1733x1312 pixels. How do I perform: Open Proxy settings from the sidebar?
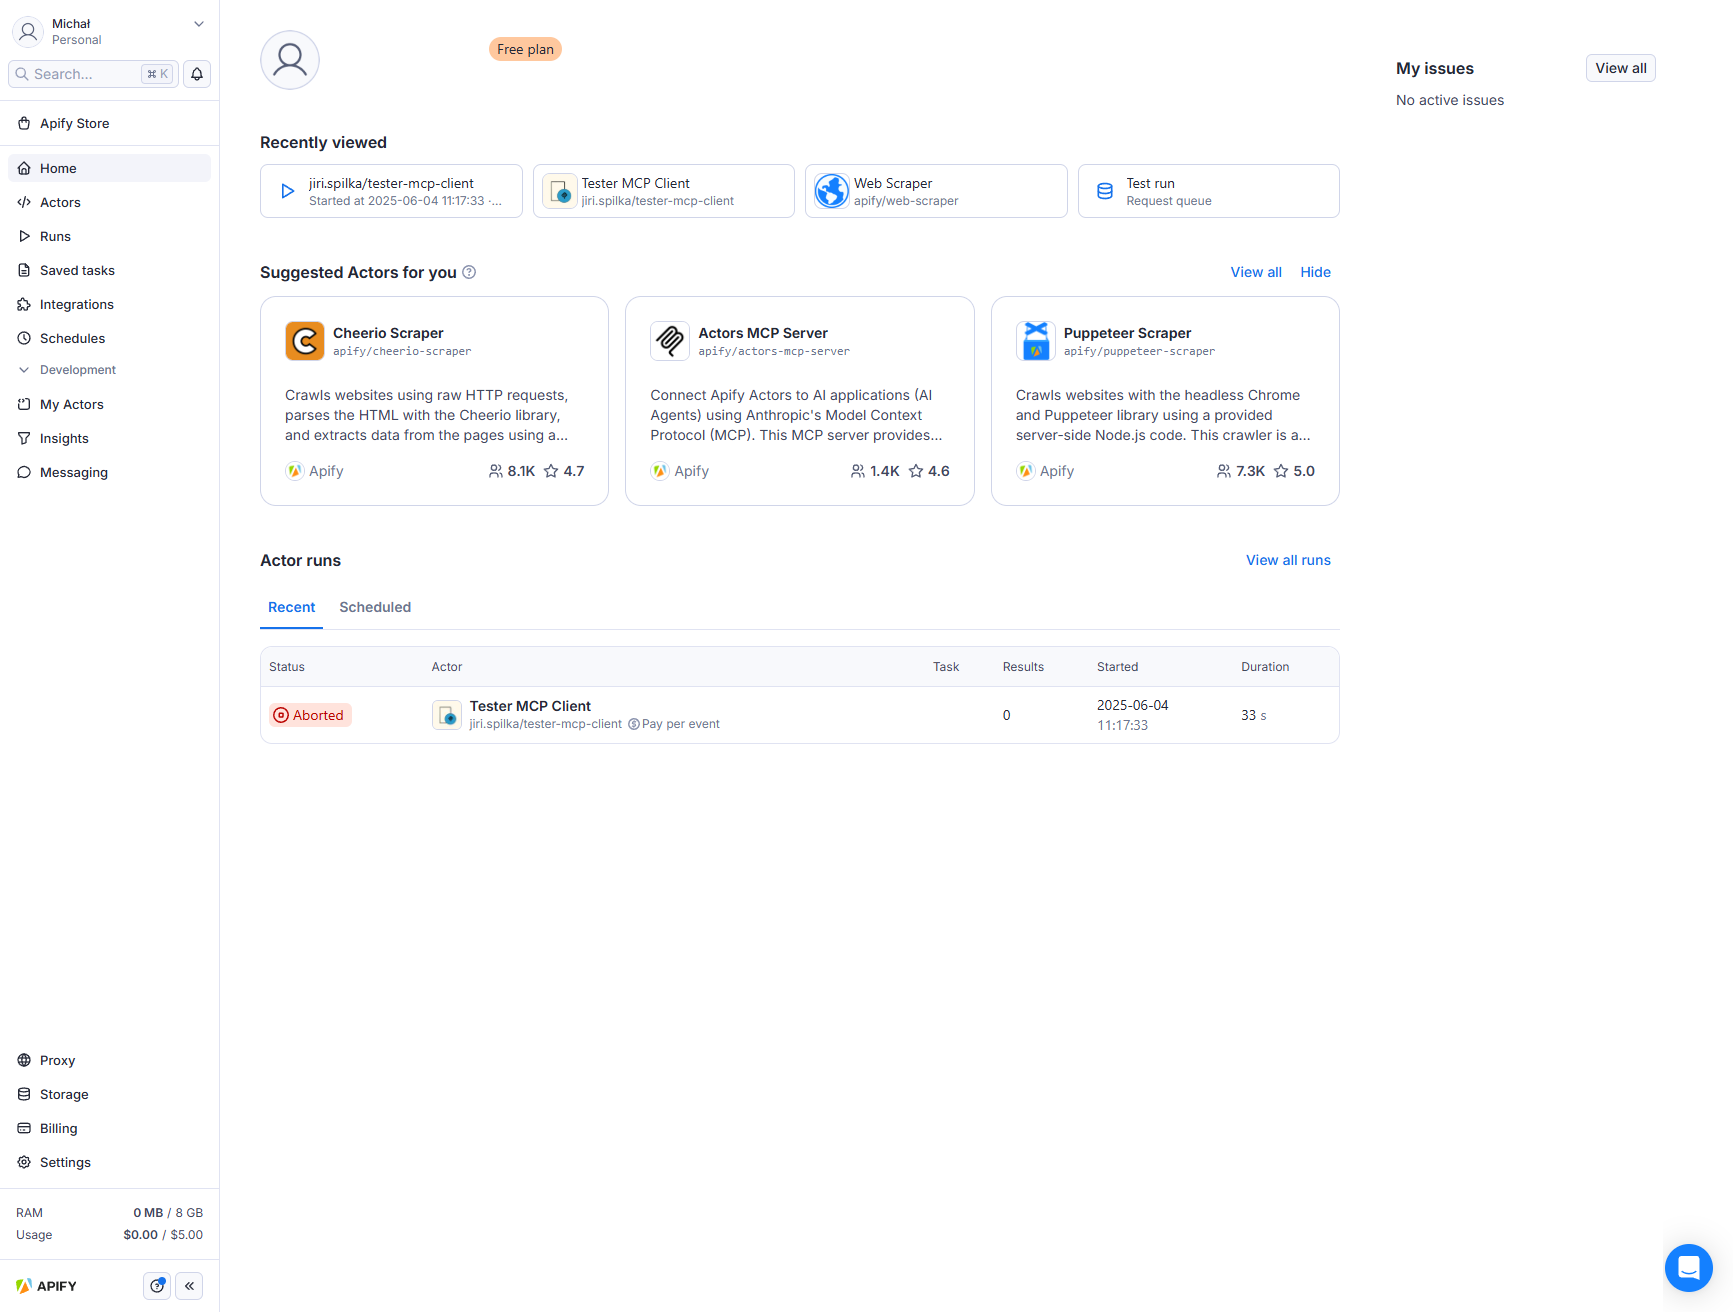57,1060
